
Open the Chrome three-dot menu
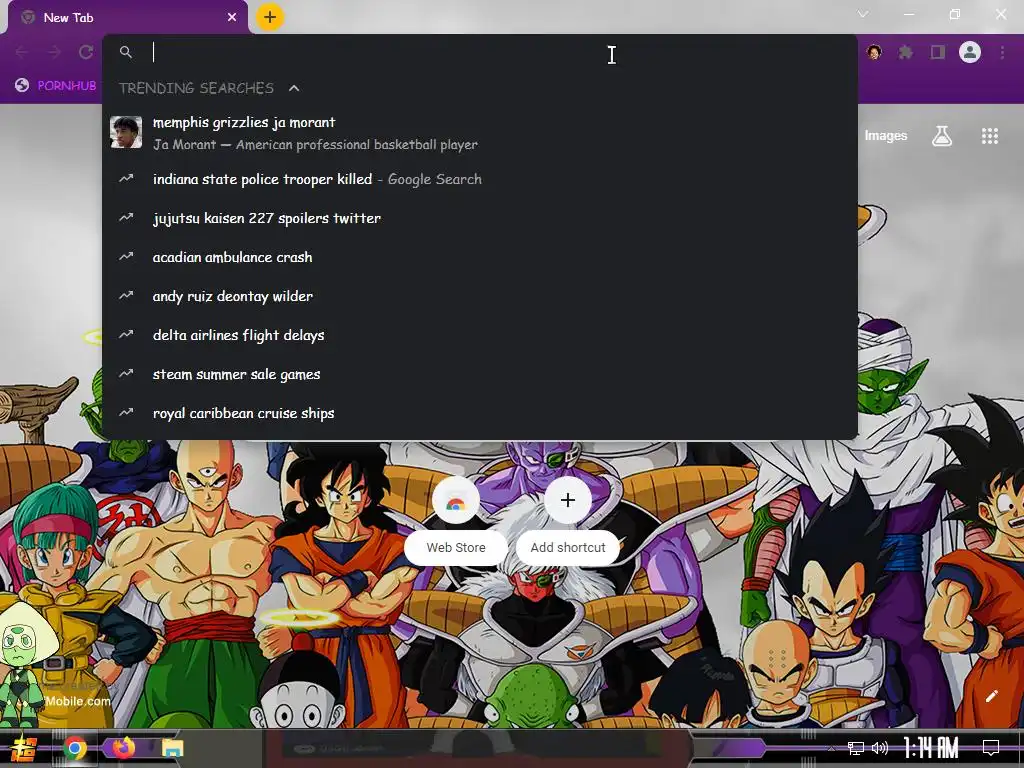point(1002,52)
